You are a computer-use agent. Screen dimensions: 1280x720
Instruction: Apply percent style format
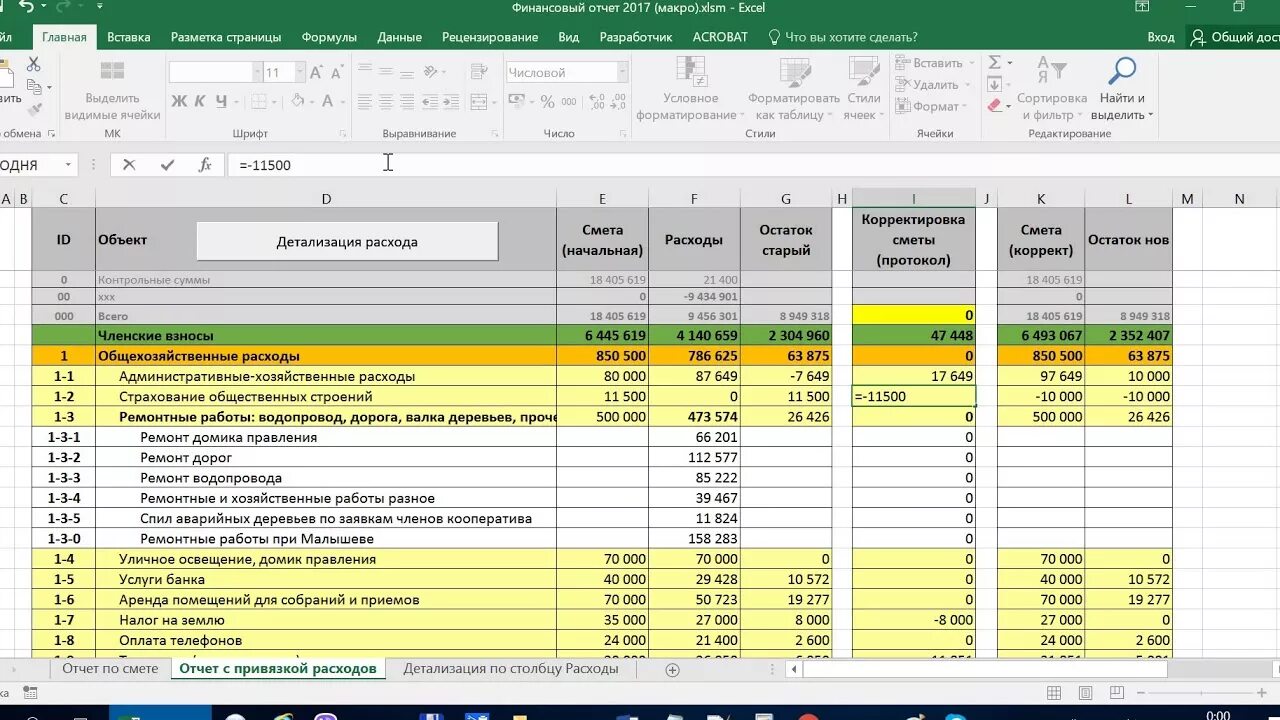coord(547,102)
